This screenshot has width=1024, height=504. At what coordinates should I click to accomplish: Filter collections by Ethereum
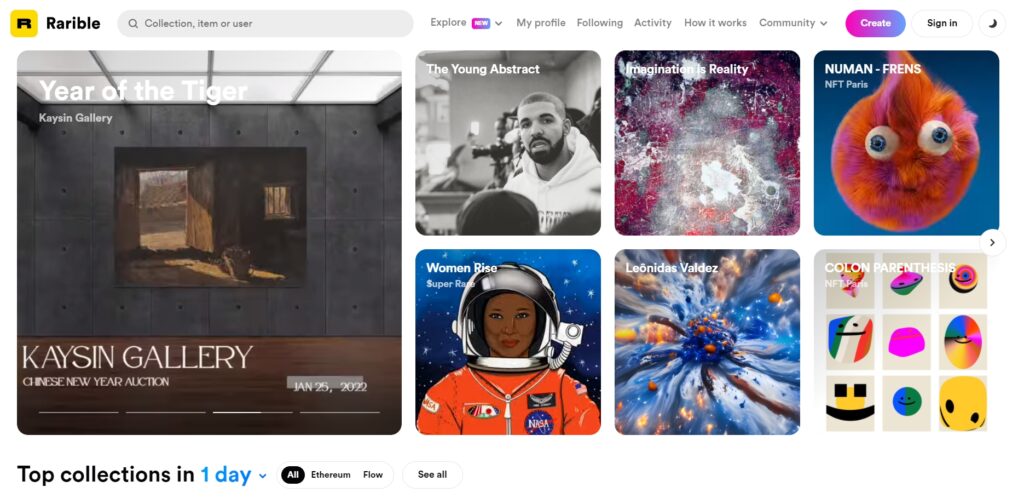[330, 475]
